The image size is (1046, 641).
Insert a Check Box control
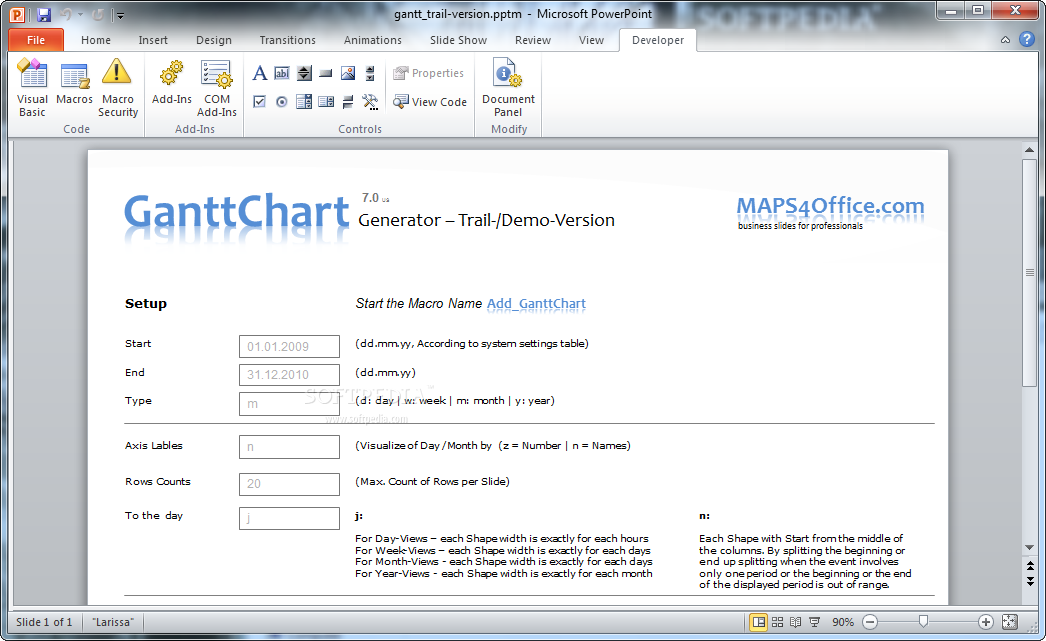[x=259, y=101]
